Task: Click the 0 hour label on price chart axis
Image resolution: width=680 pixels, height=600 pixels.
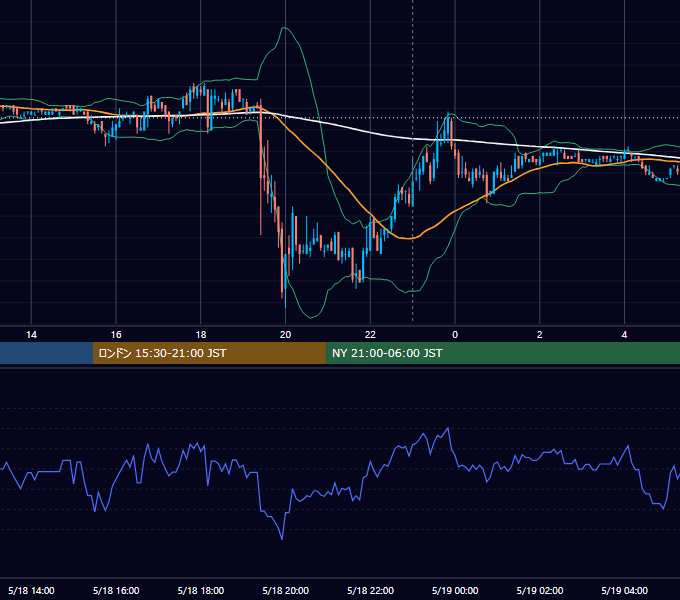Action: tap(455, 335)
